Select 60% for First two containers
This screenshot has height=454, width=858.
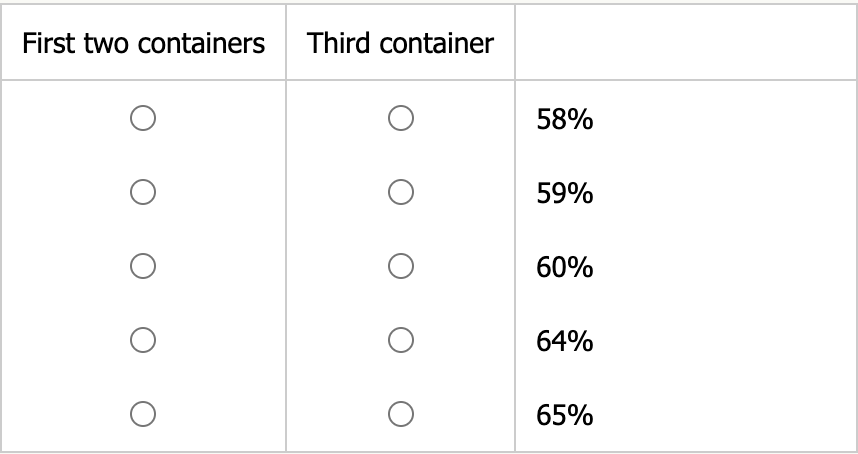[142, 265]
